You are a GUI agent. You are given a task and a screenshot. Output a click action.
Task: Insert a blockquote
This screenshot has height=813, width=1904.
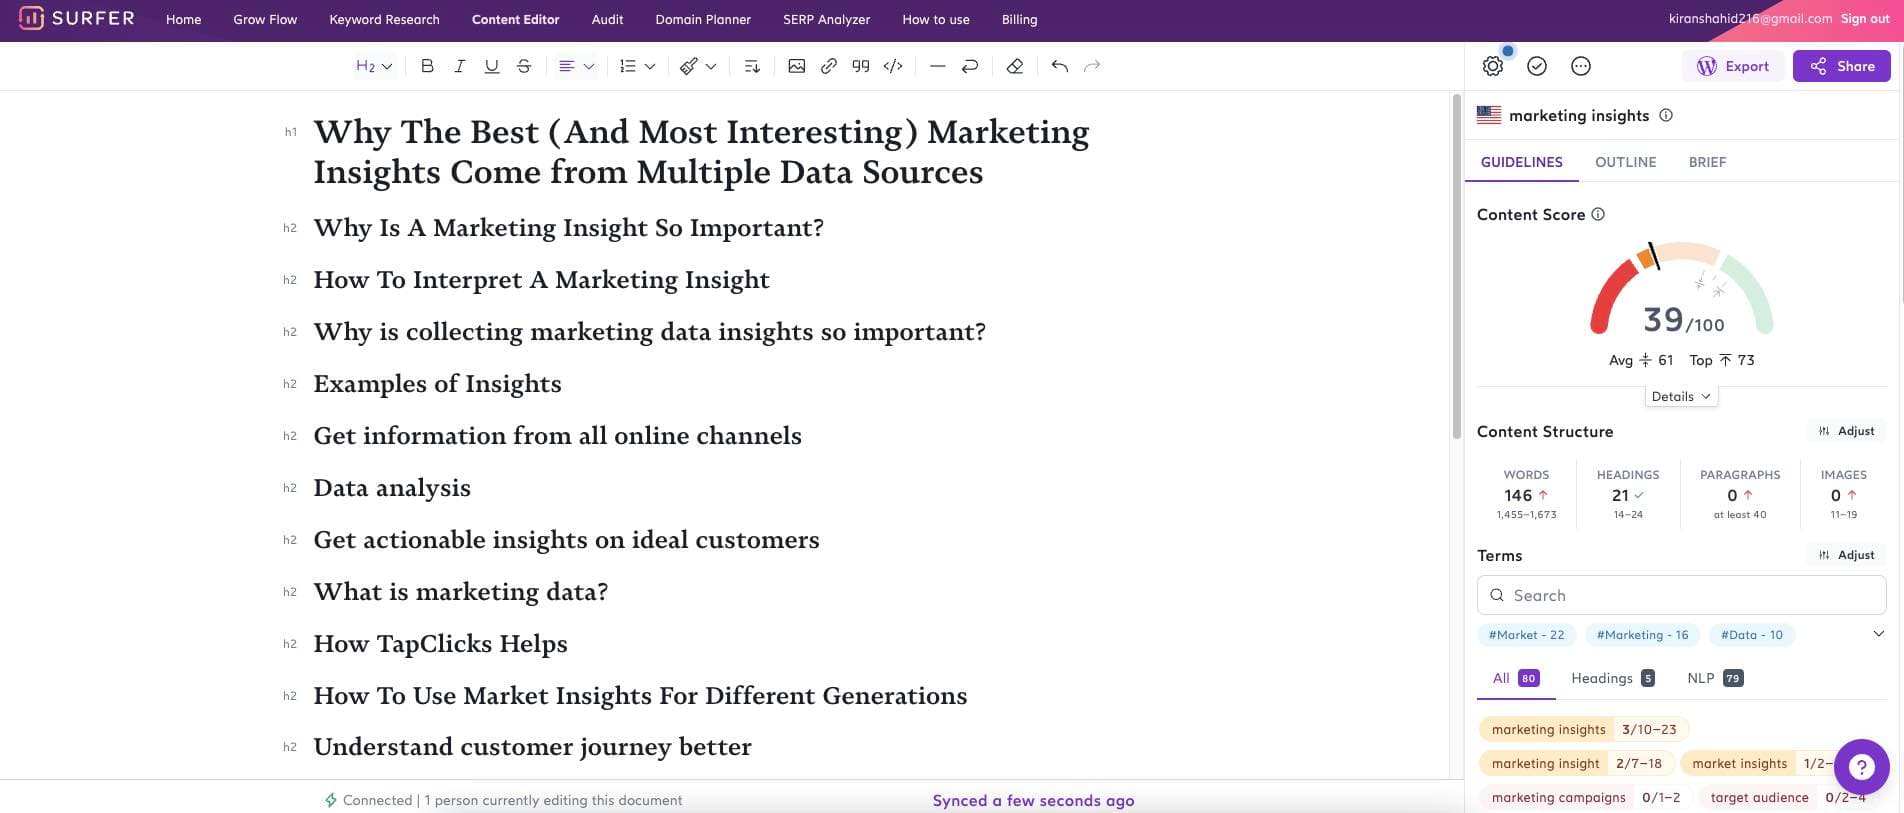[860, 66]
